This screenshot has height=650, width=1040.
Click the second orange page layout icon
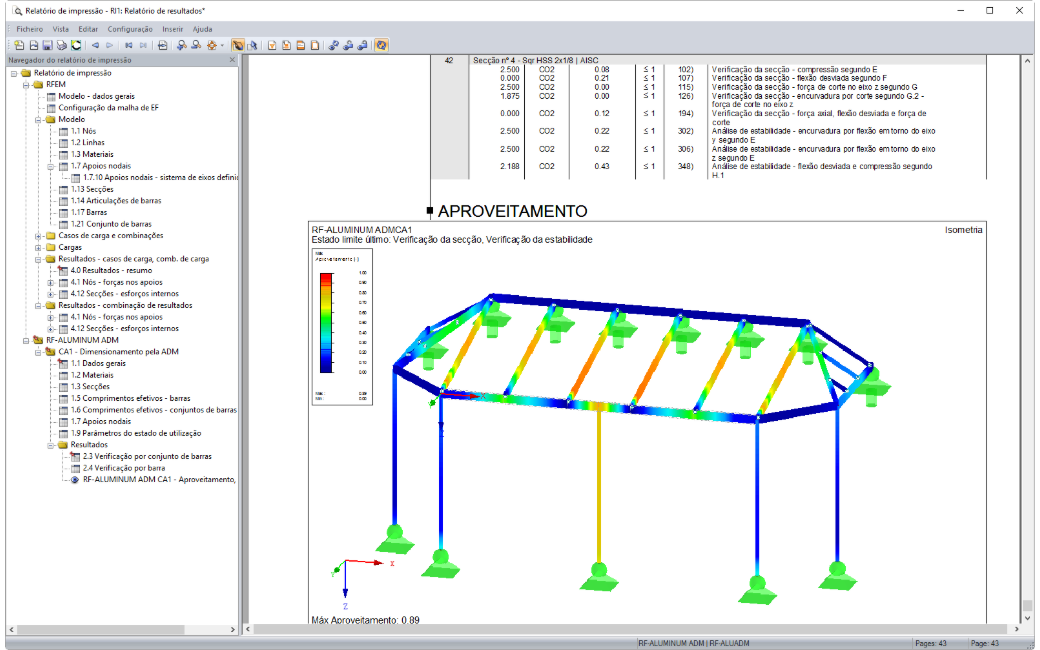point(287,45)
